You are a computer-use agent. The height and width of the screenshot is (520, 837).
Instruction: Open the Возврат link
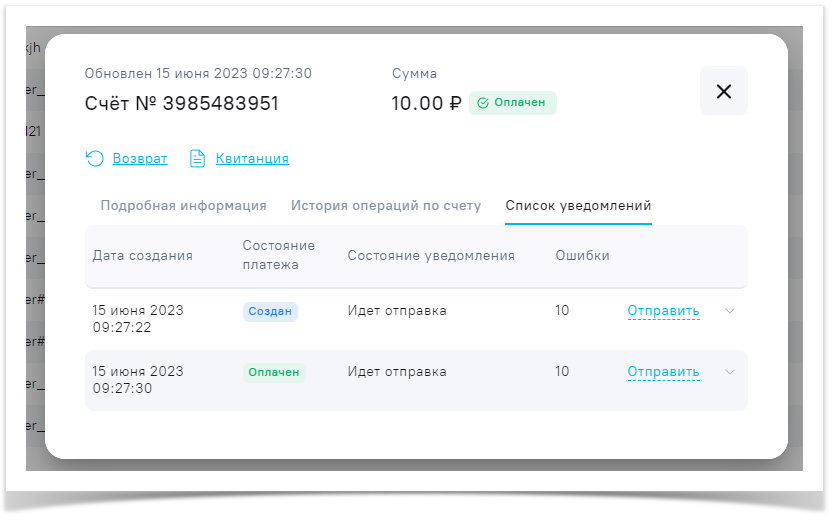(140, 158)
